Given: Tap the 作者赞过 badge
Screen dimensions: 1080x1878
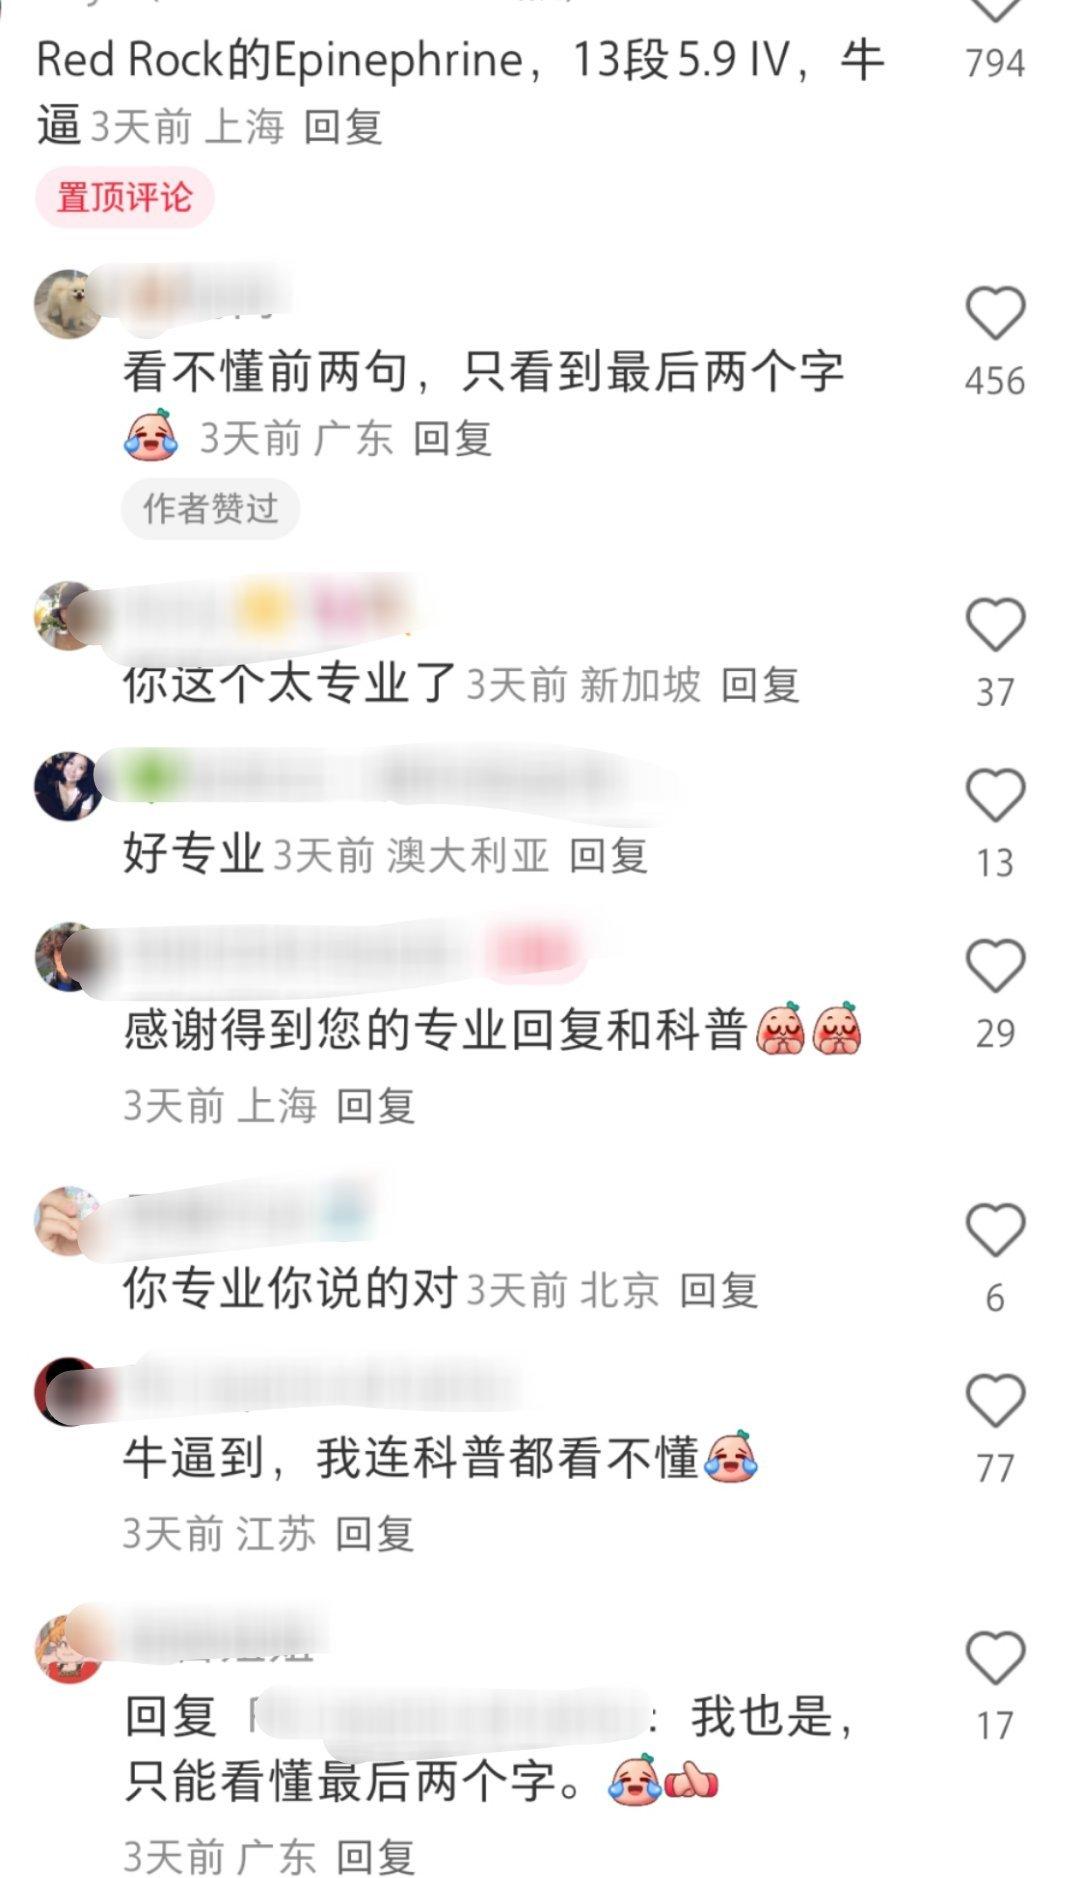Looking at the screenshot, I should pos(210,509).
